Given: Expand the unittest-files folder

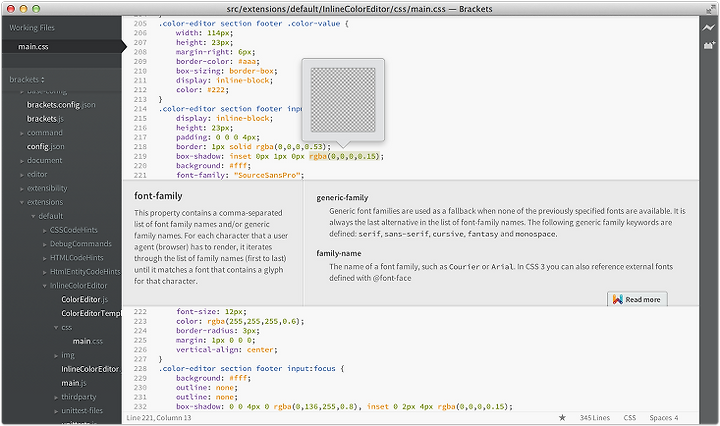Looking at the screenshot, I should (x=56, y=411).
